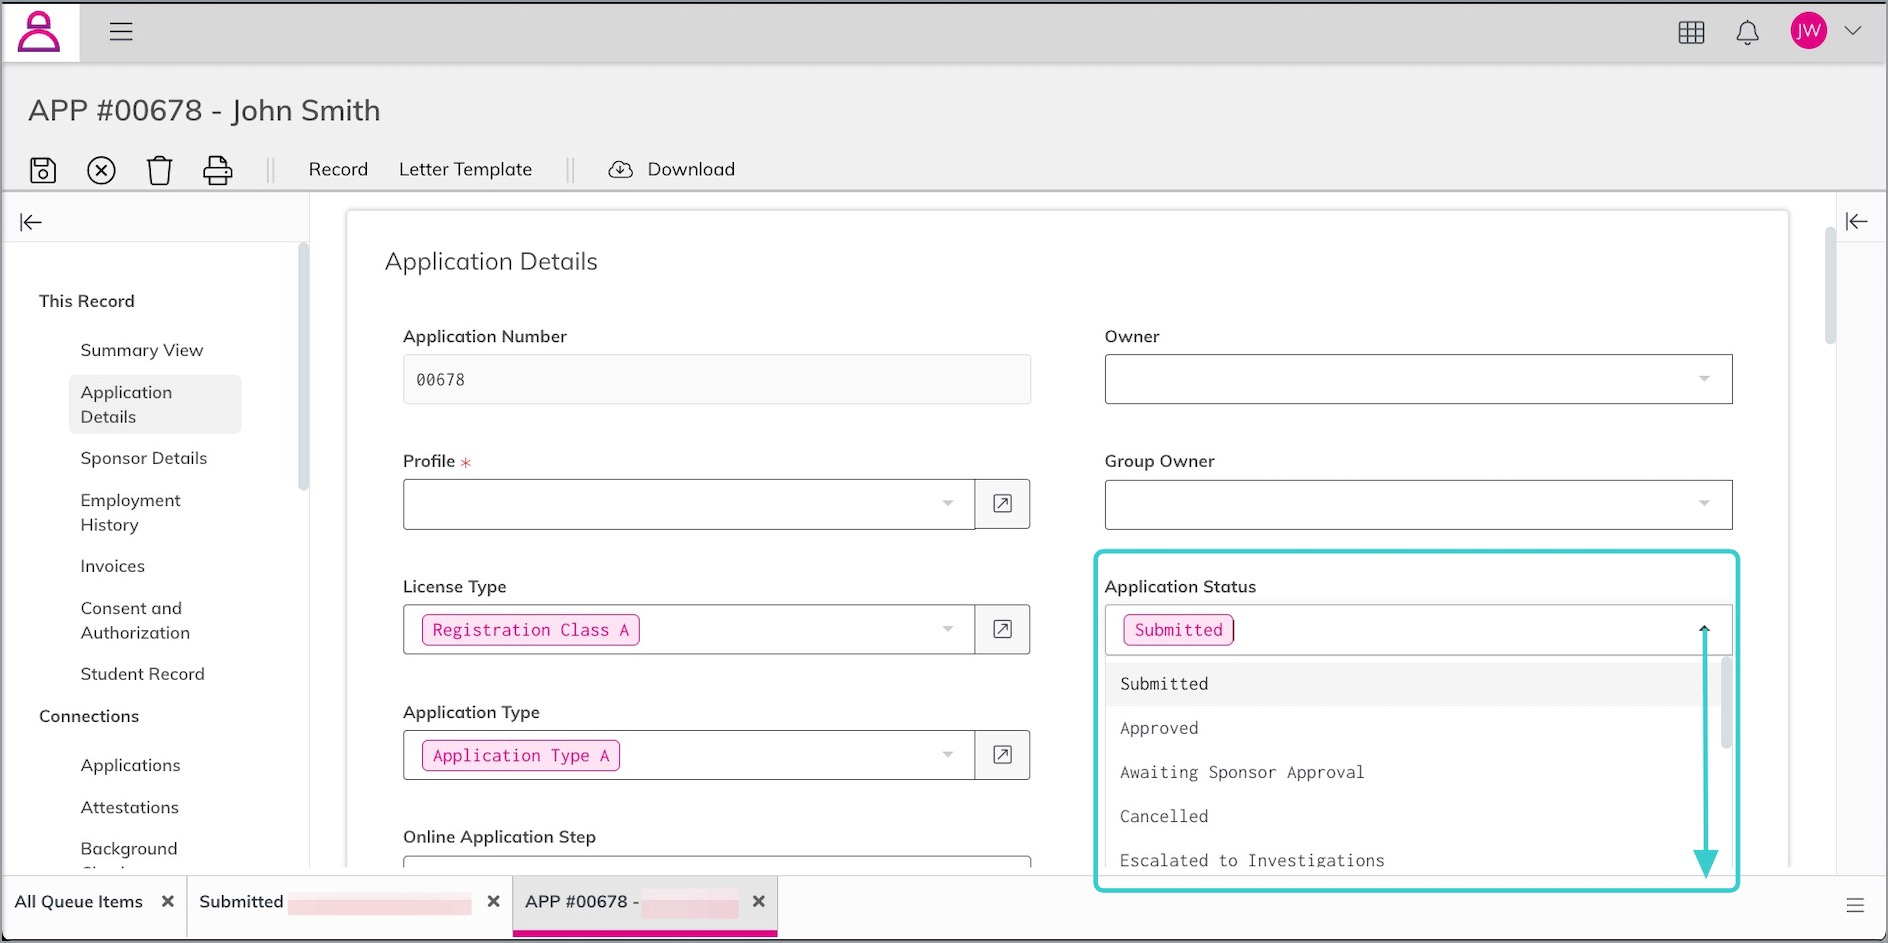Open notifications bell

pos(1747,32)
